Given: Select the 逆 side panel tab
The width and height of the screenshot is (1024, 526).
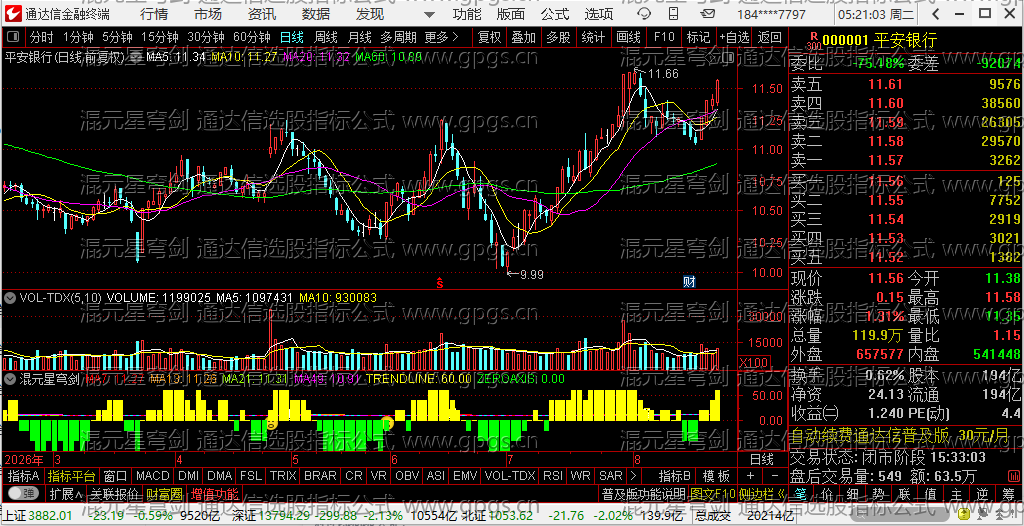Looking at the screenshot, I should coord(982,493).
